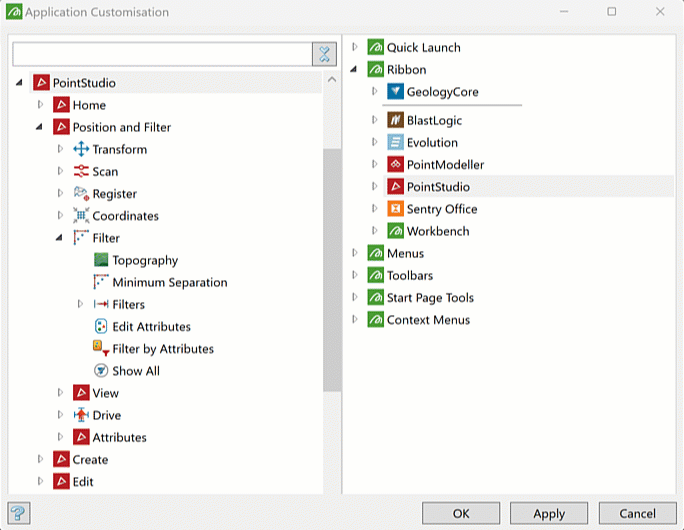Click the brown BlastLogic icon
This screenshot has height=530, width=684.
395,120
